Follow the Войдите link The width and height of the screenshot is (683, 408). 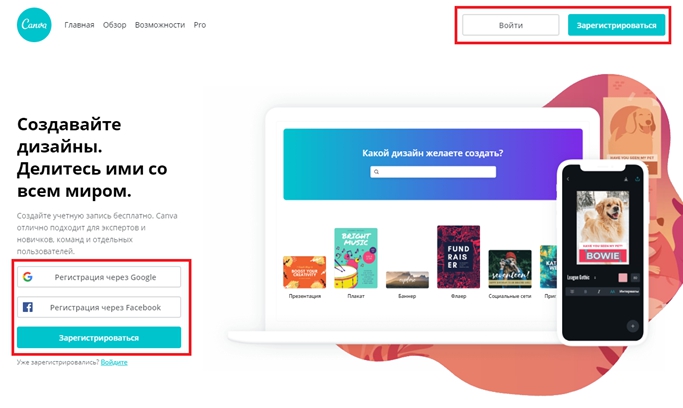point(114,362)
